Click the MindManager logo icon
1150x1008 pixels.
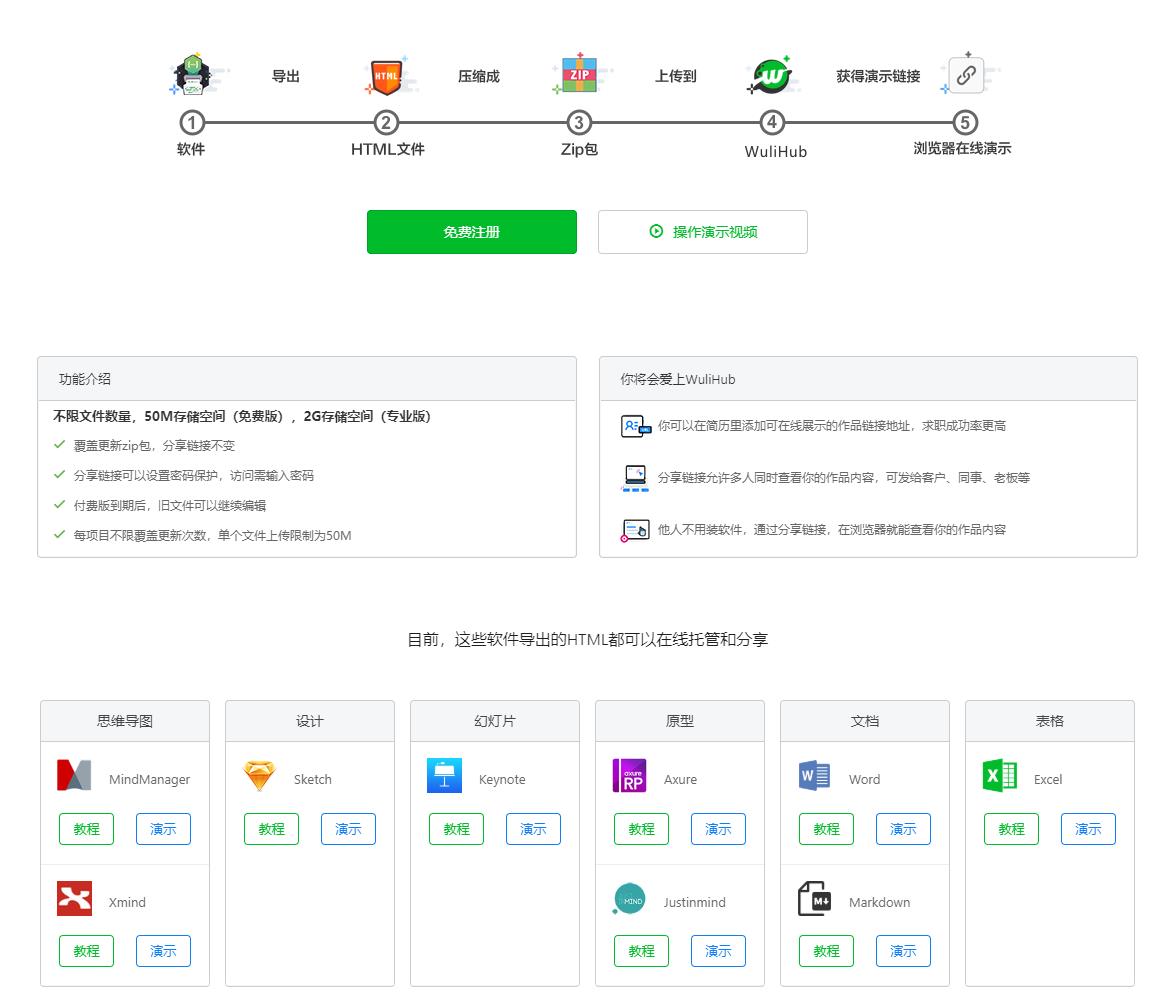pos(74,775)
